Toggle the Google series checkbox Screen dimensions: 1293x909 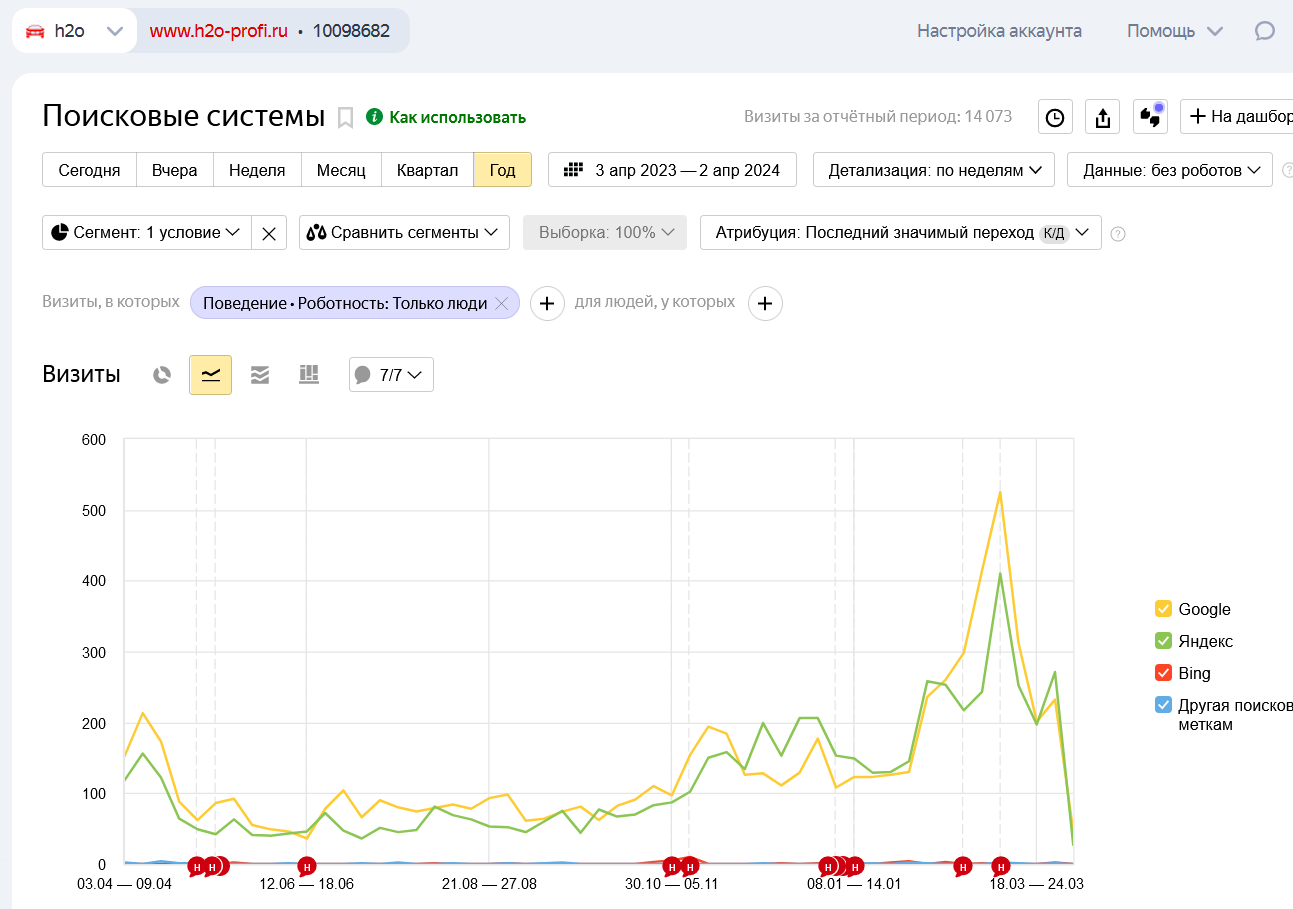[x=1164, y=609]
